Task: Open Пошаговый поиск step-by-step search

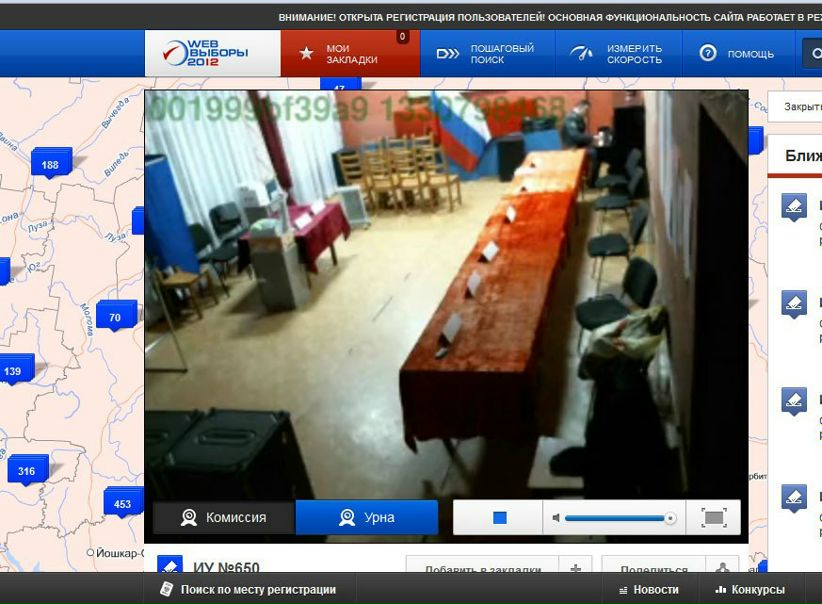Action: click(486, 54)
